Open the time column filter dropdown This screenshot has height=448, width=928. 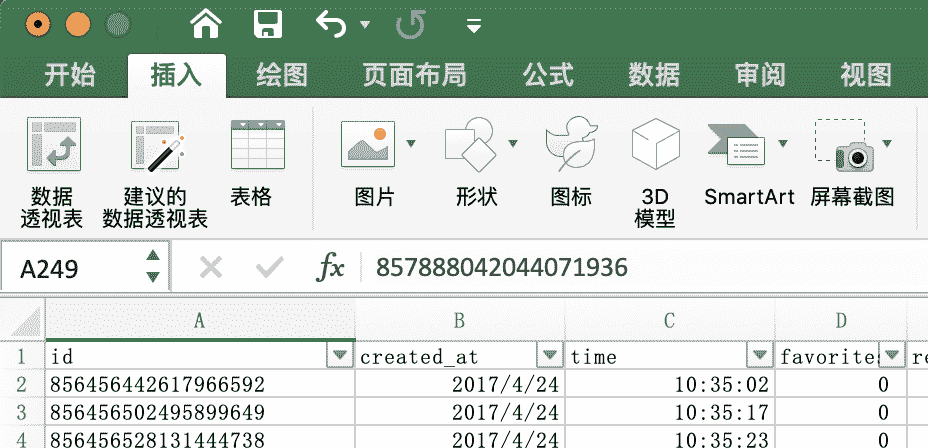click(759, 356)
